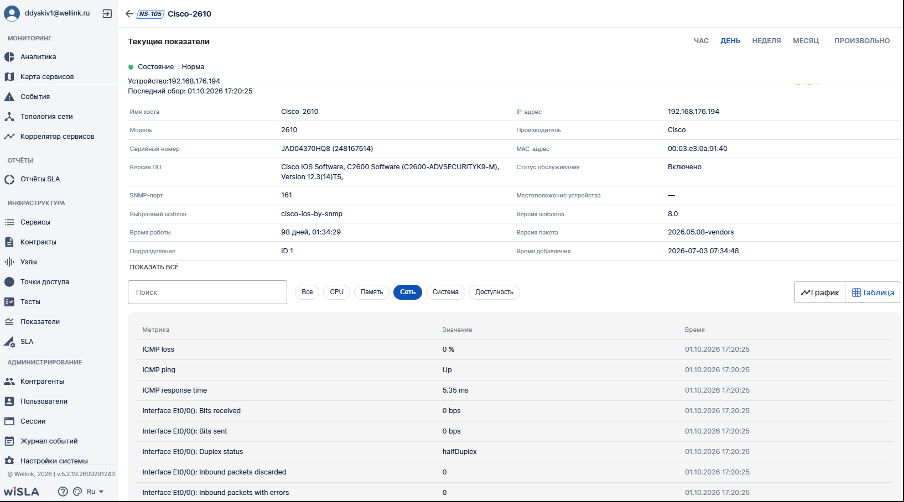The height and width of the screenshot is (502, 904).
Task: Select the ПРОИЗВОЛЬНО custom period
Action: point(862,41)
